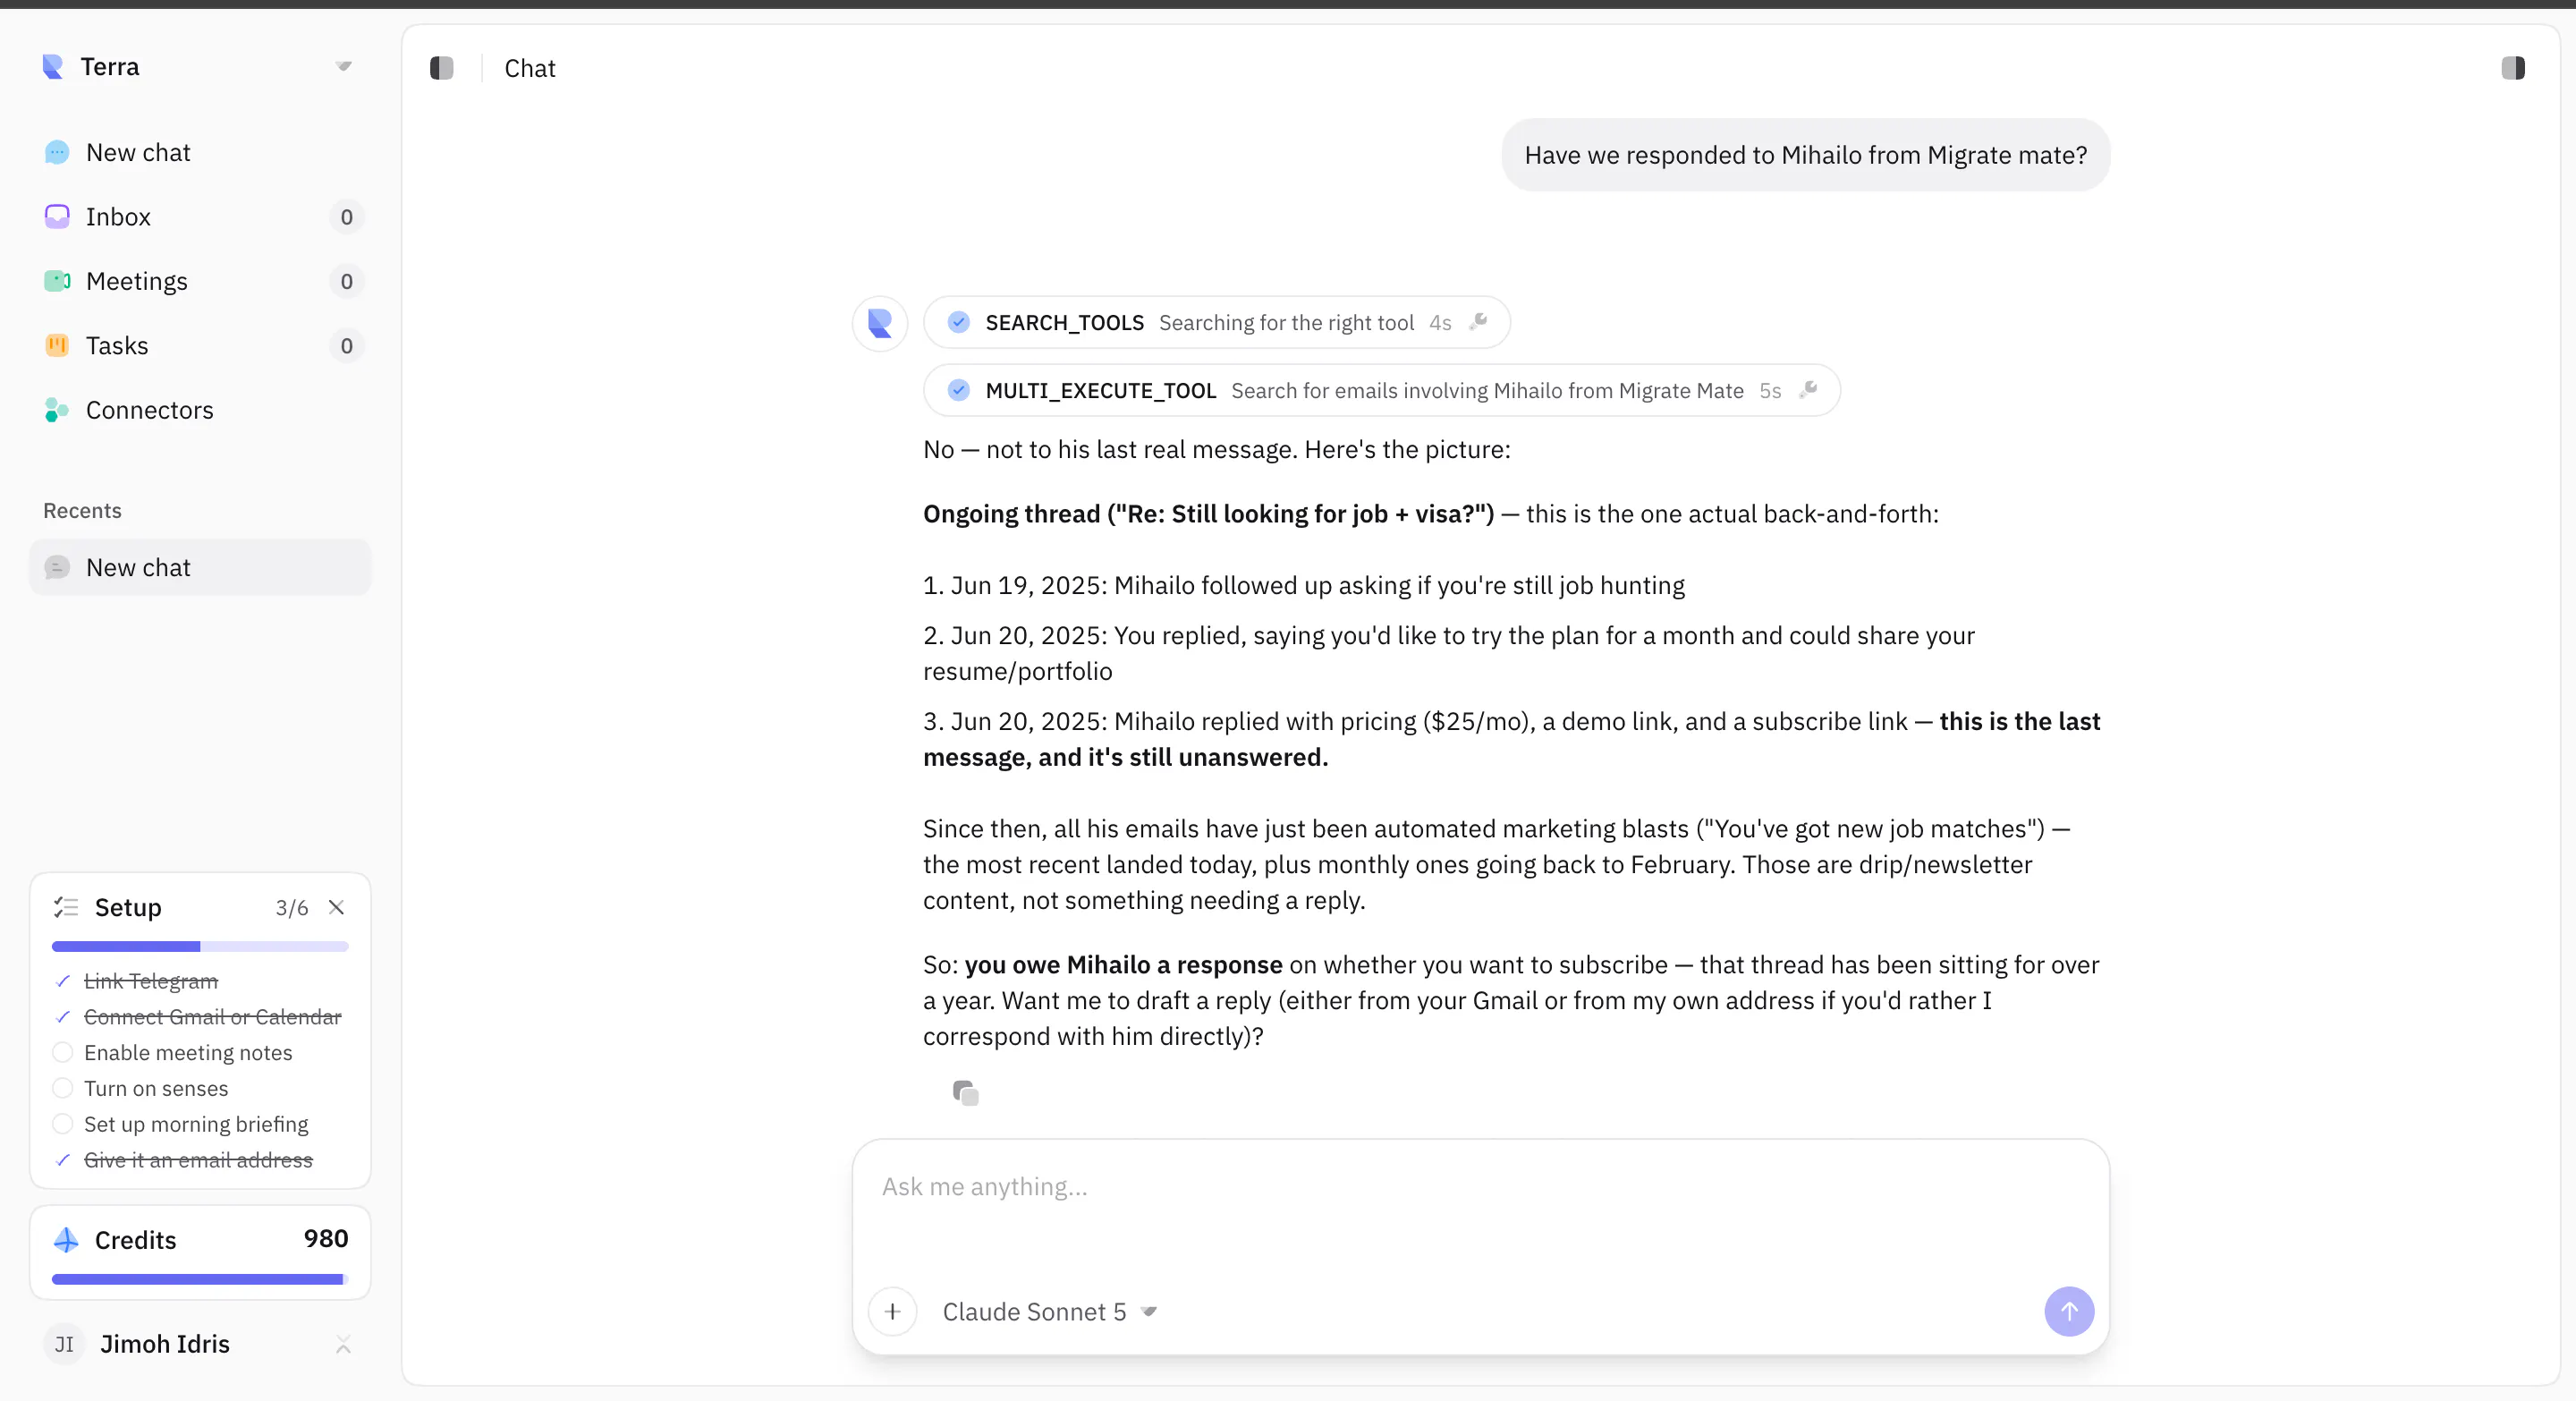Toggle the Link Telegram setup item
This screenshot has width=2576, height=1401.
[62, 981]
